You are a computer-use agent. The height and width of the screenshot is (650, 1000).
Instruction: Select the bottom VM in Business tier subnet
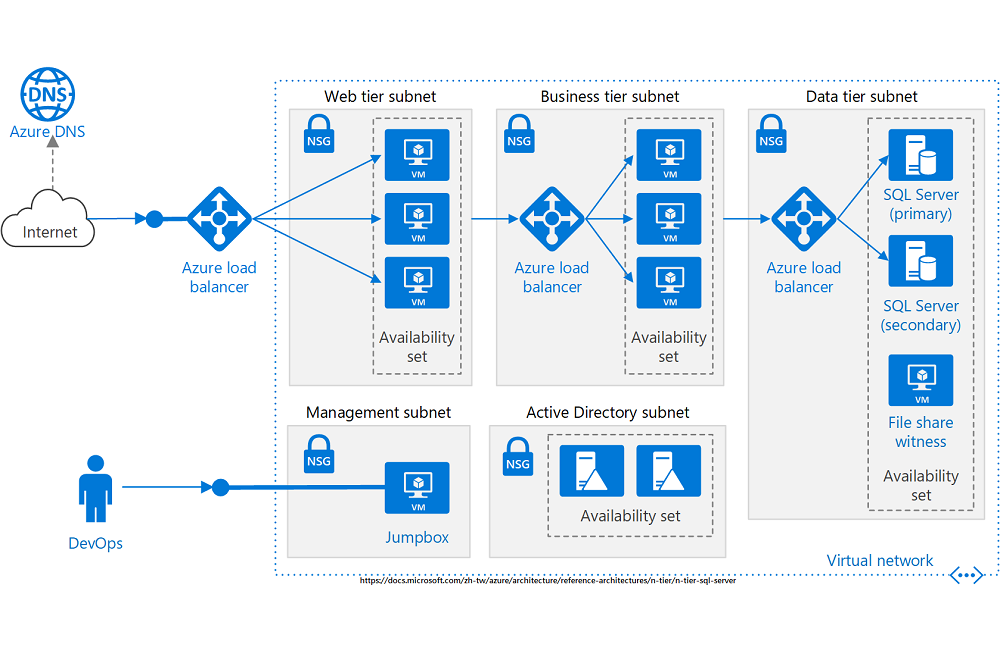click(669, 283)
